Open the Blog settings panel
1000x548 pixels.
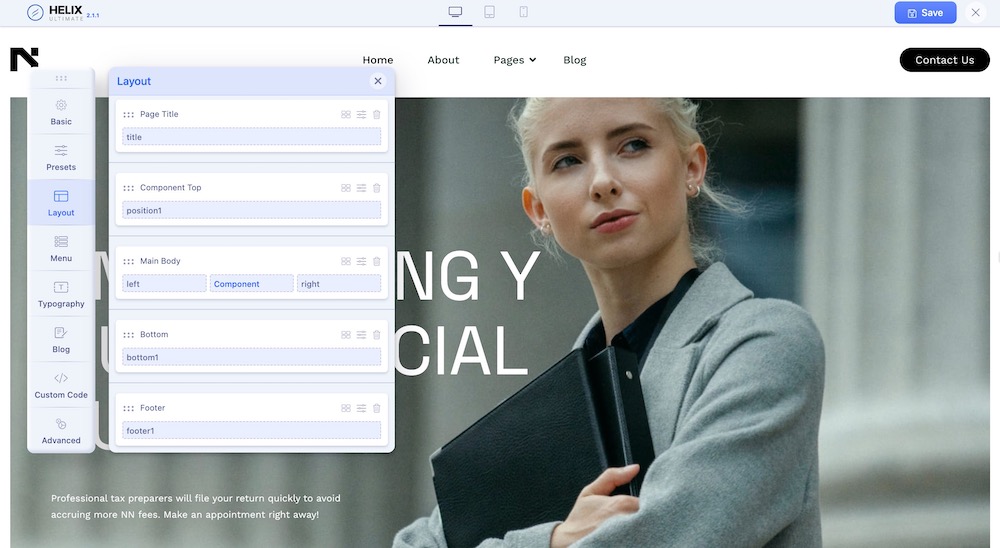tap(61, 339)
